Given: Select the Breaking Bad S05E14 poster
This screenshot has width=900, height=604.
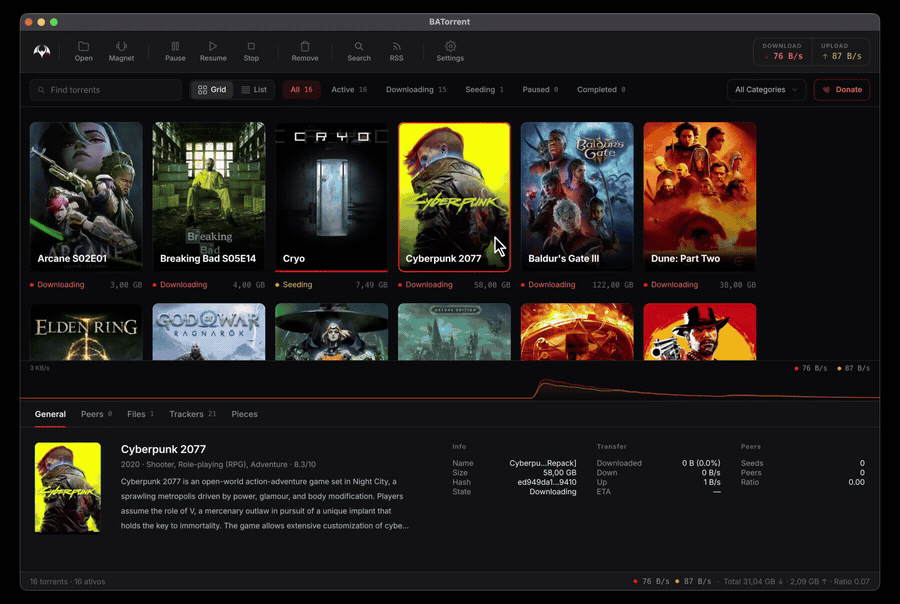Looking at the screenshot, I should tap(209, 196).
